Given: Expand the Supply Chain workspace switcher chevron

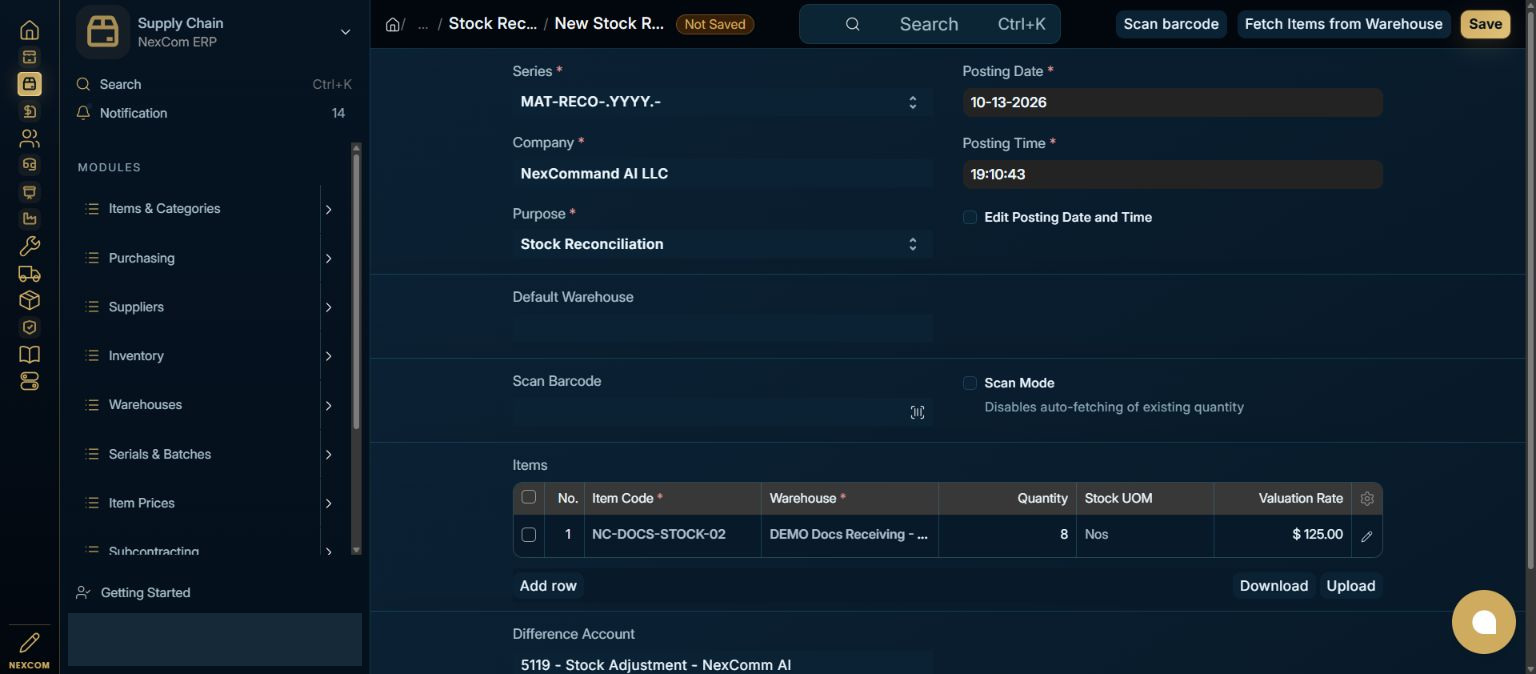Looking at the screenshot, I should click(x=345, y=32).
